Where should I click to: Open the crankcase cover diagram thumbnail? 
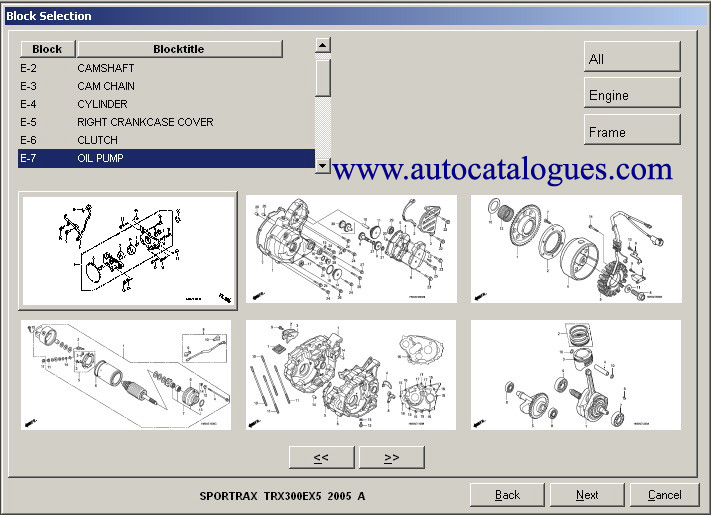pos(351,250)
